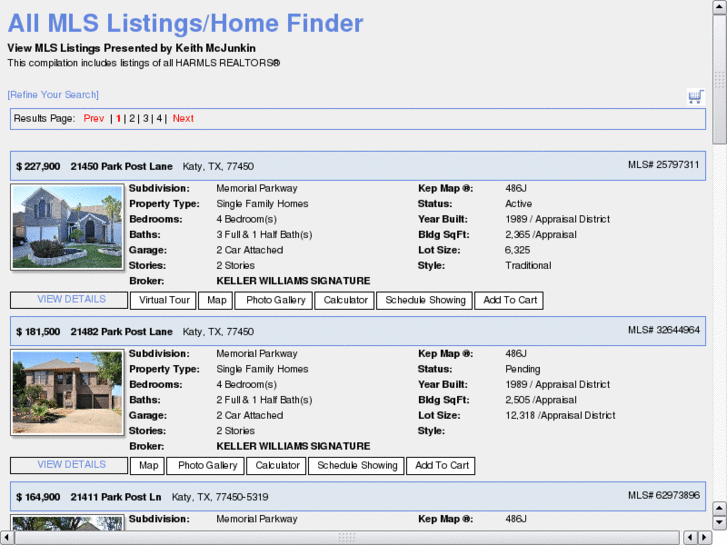Click the 21450 Park Post Lane address

[121, 166]
